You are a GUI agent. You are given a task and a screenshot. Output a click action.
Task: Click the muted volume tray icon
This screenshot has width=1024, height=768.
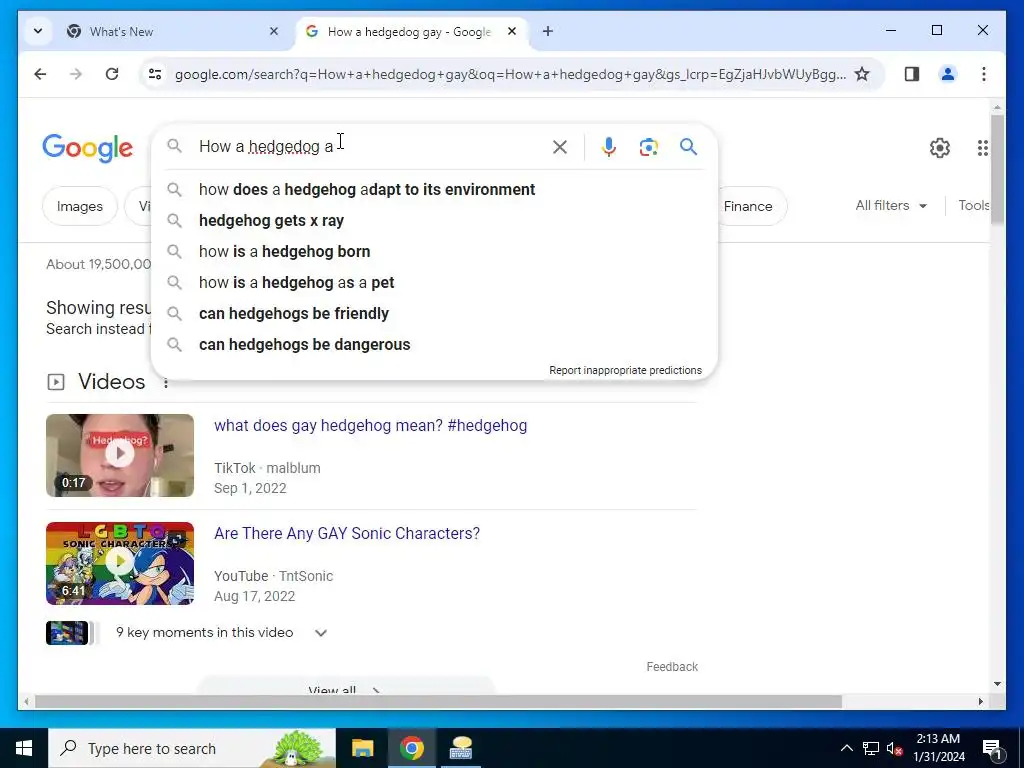pos(894,749)
